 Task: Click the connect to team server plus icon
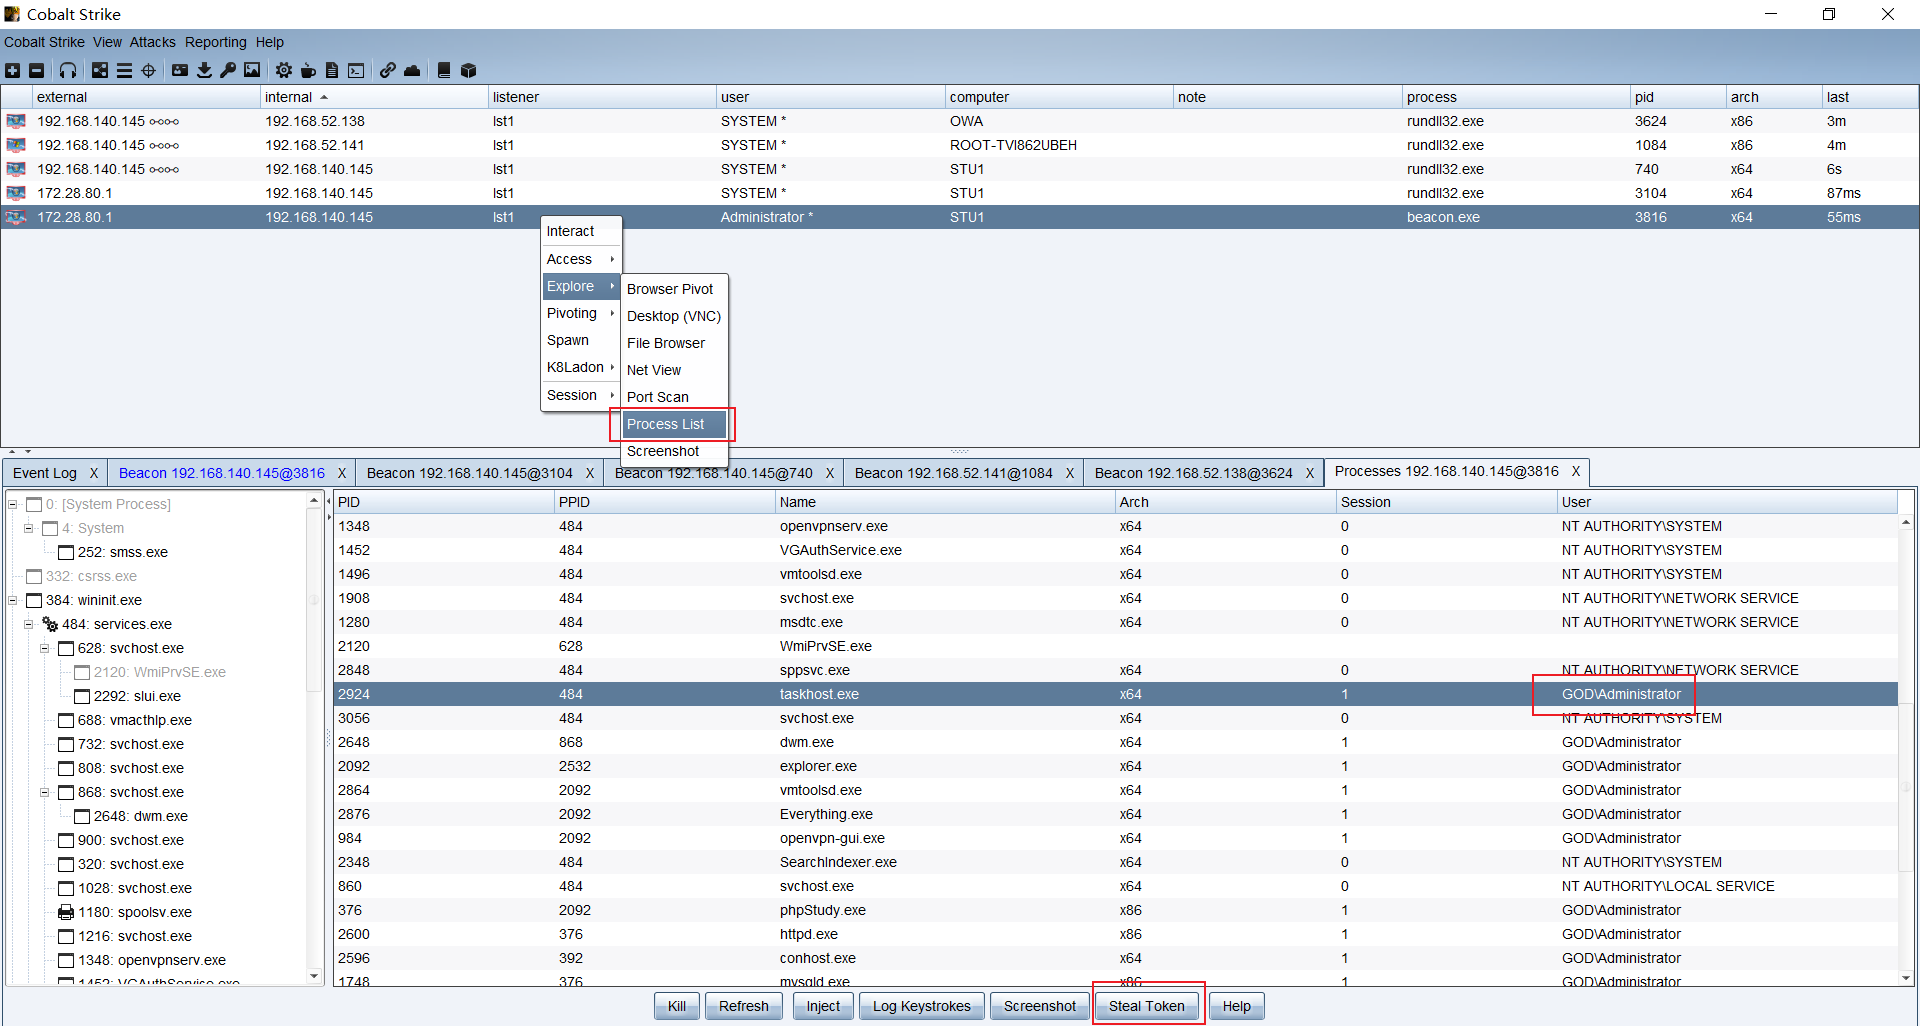pyautogui.click(x=12, y=70)
